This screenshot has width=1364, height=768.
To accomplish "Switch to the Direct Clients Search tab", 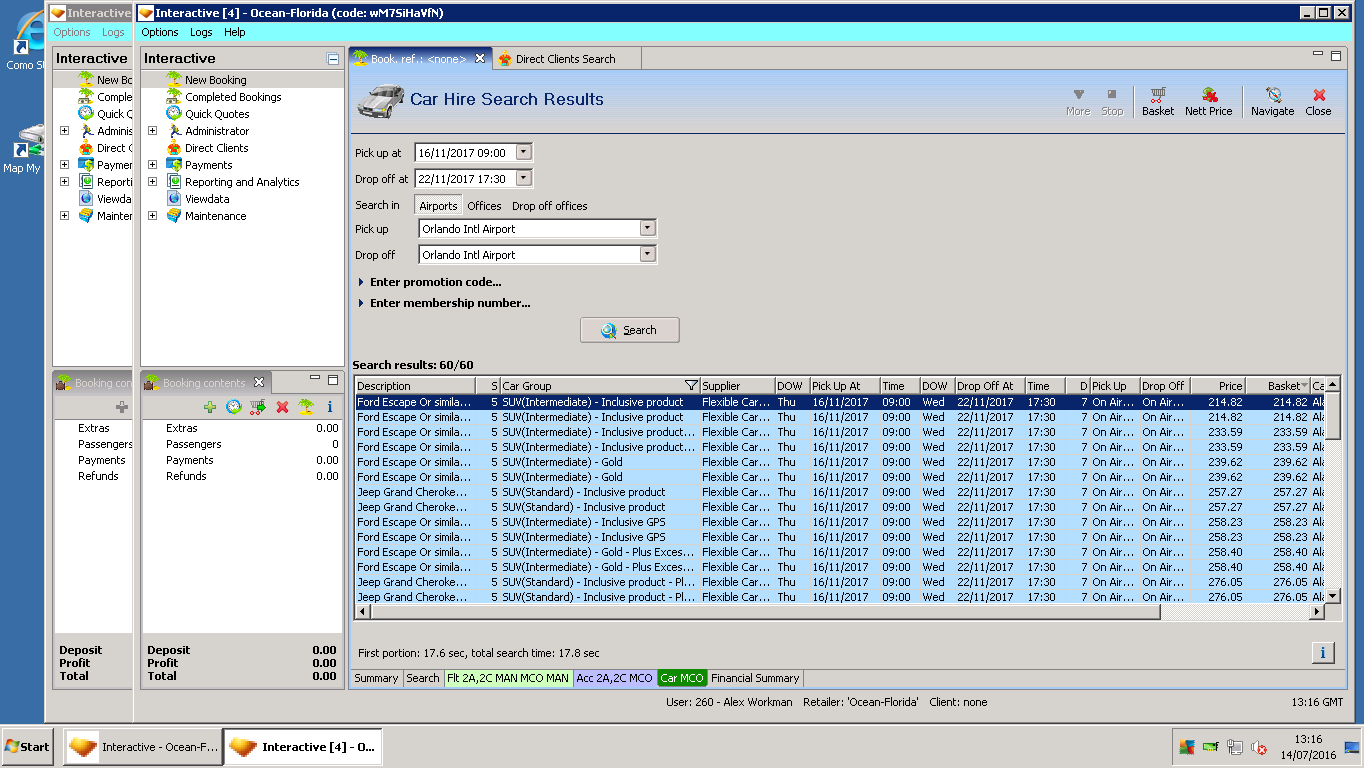I will [x=565, y=59].
